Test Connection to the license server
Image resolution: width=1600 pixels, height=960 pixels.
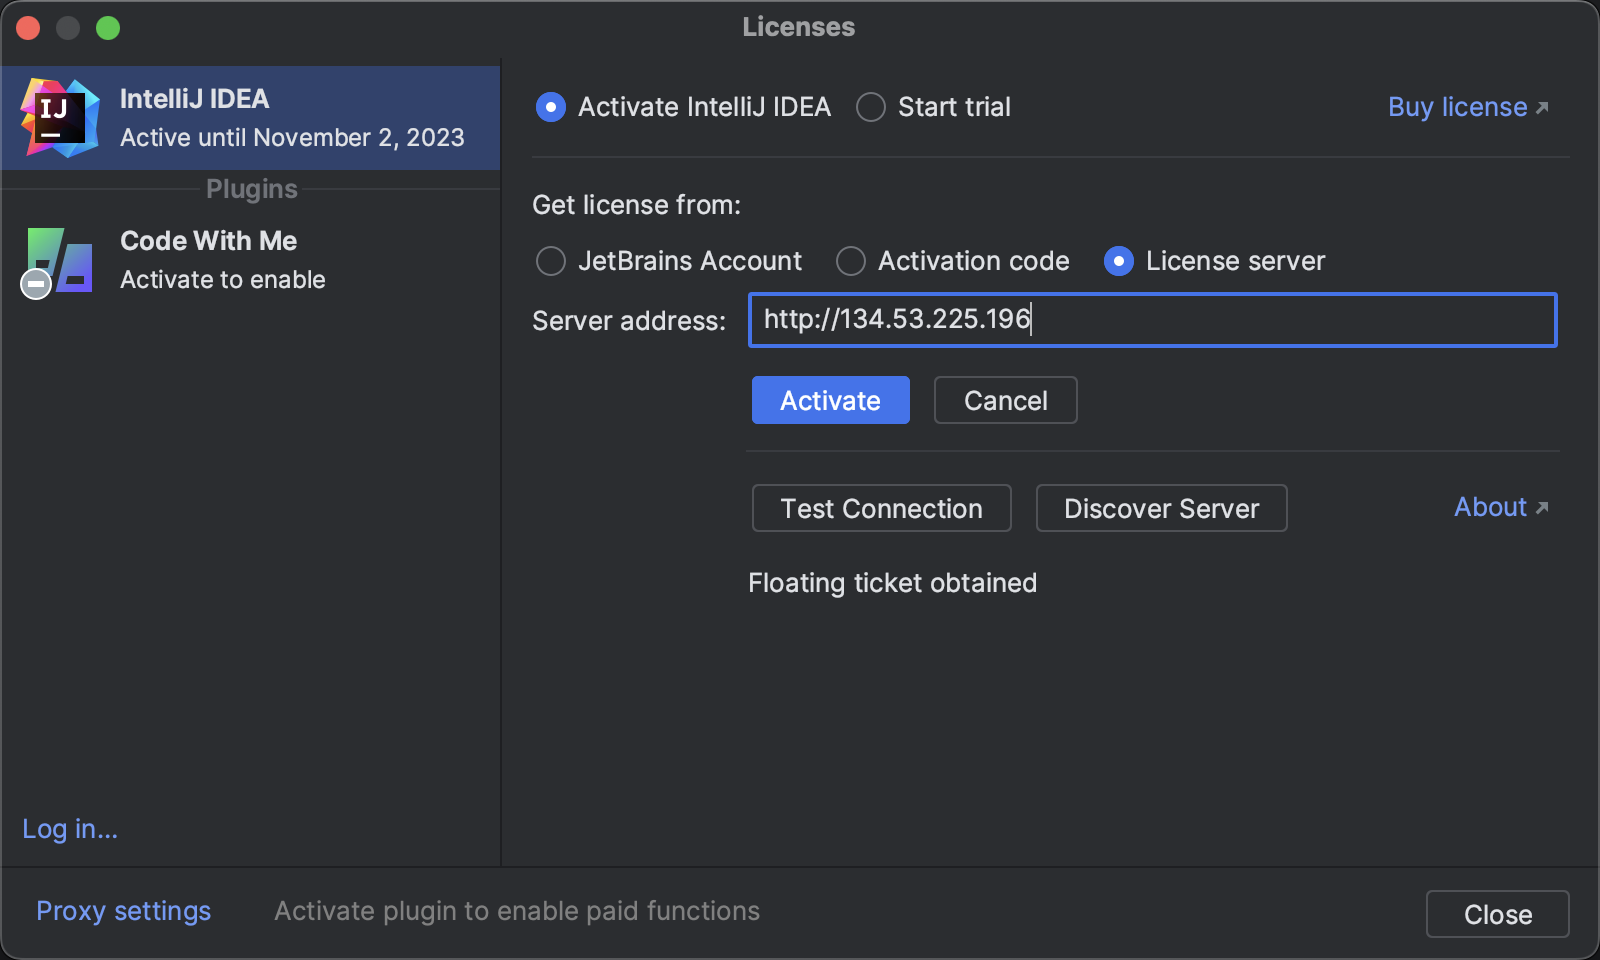point(882,508)
